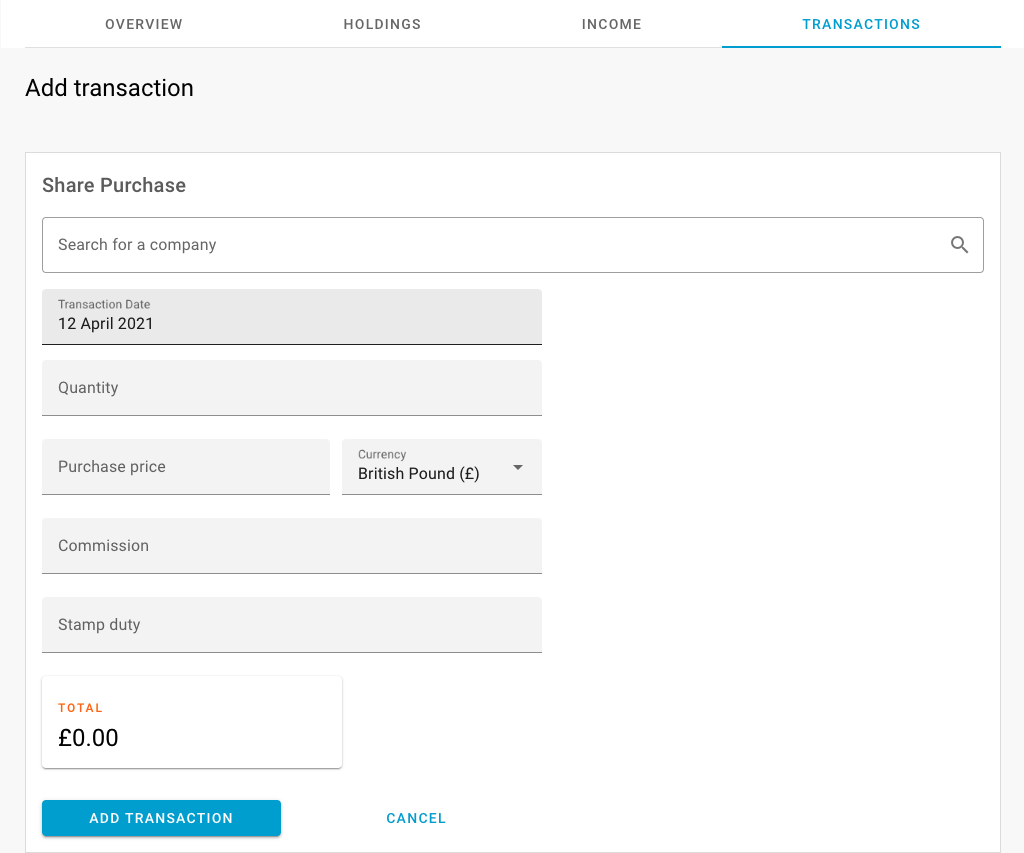Click the Stamp duty field
This screenshot has height=853, width=1024.
pos(292,625)
